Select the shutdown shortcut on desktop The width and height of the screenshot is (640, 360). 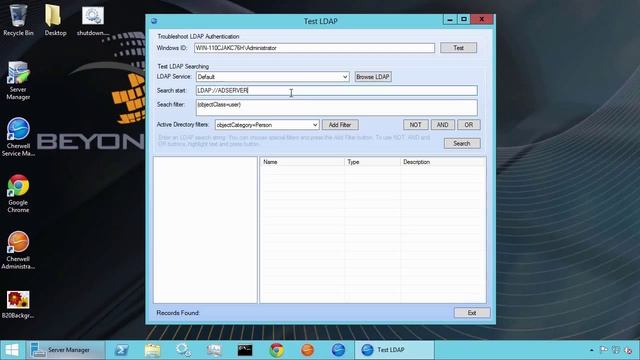[x=93, y=20]
